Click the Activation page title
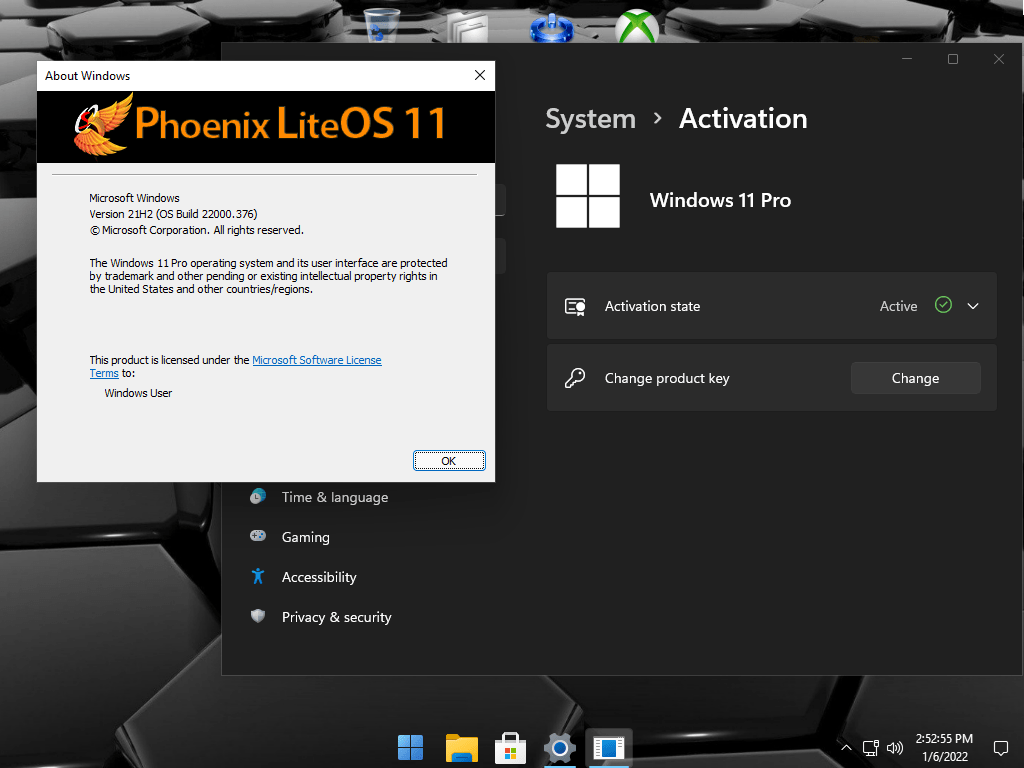This screenshot has width=1024, height=768. click(x=743, y=119)
